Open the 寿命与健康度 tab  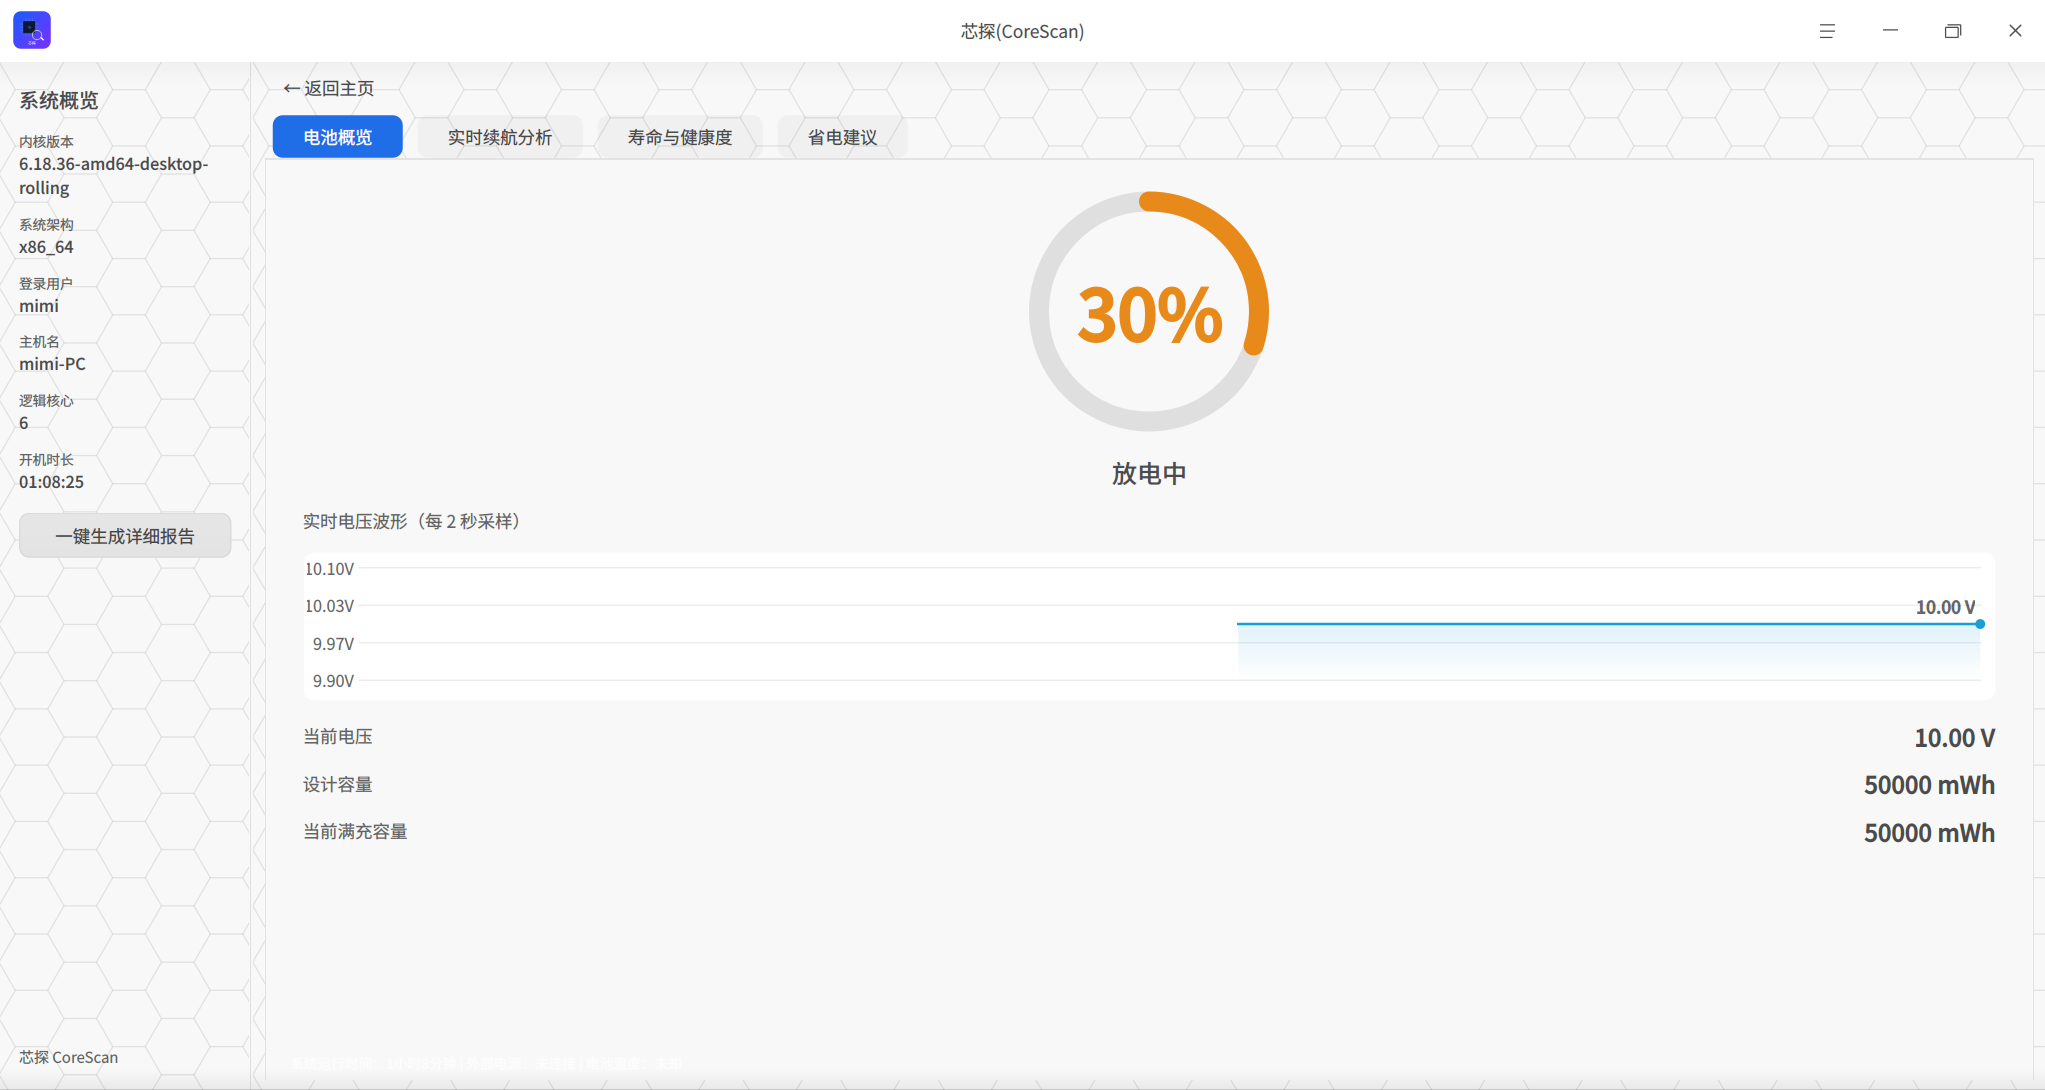[680, 137]
